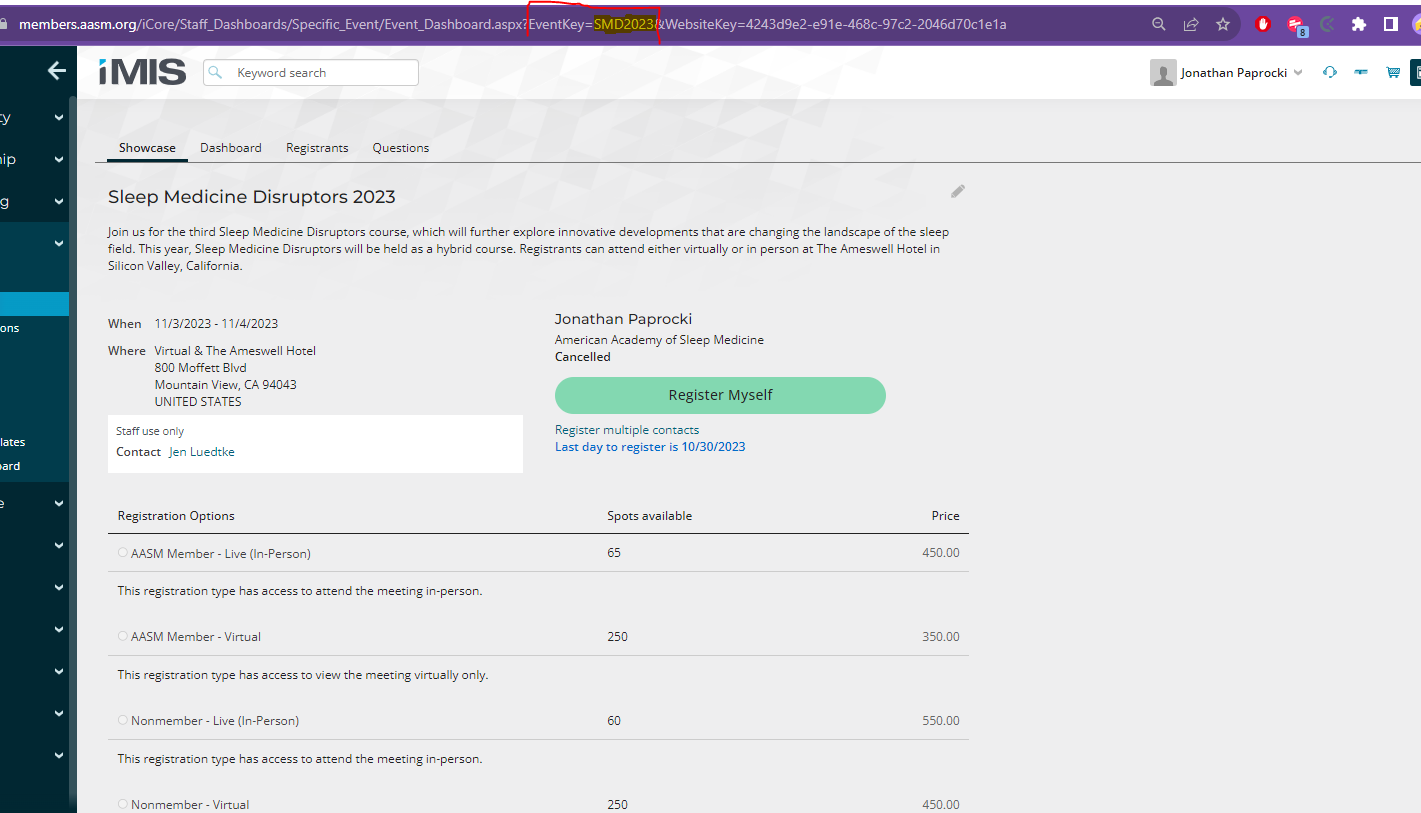Image resolution: width=1421 pixels, height=813 pixels.
Task: Click American Academy of Sleep Medicine text
Action: 659,340
